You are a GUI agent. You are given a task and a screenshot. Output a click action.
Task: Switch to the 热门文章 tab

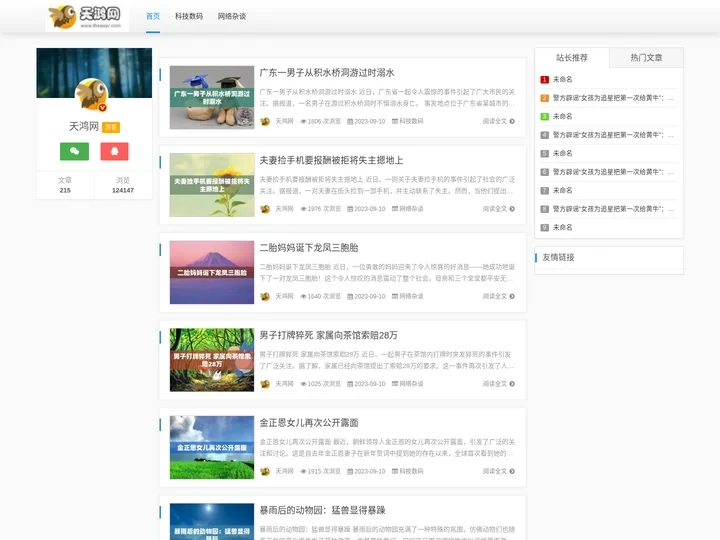coord(646,57)
